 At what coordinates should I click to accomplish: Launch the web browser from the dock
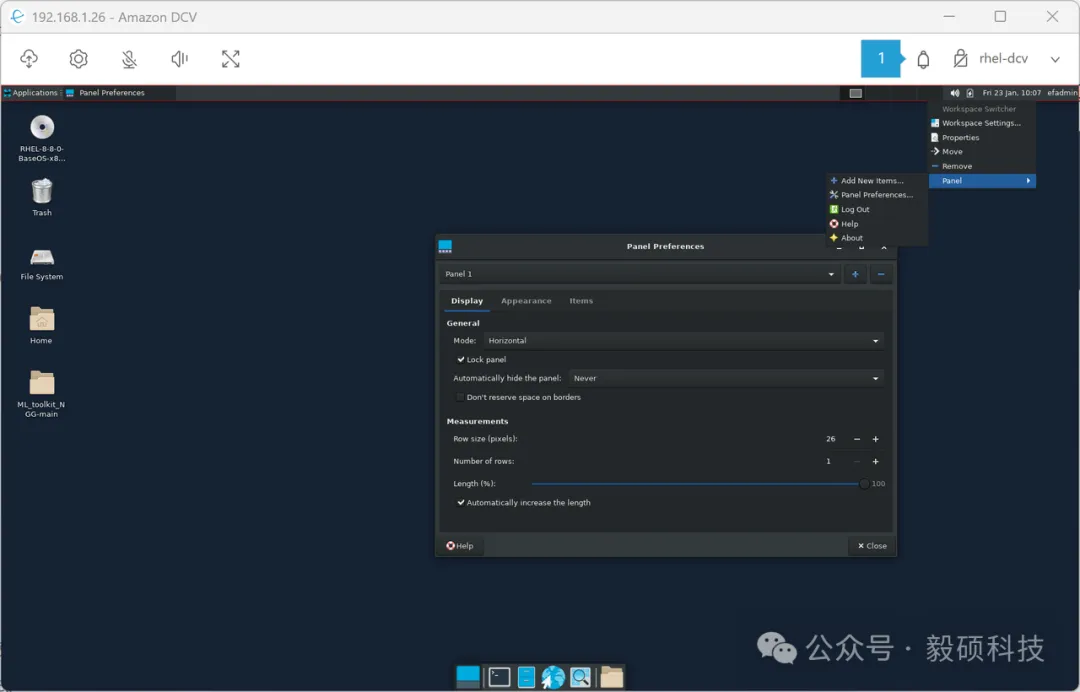(553, 677)
